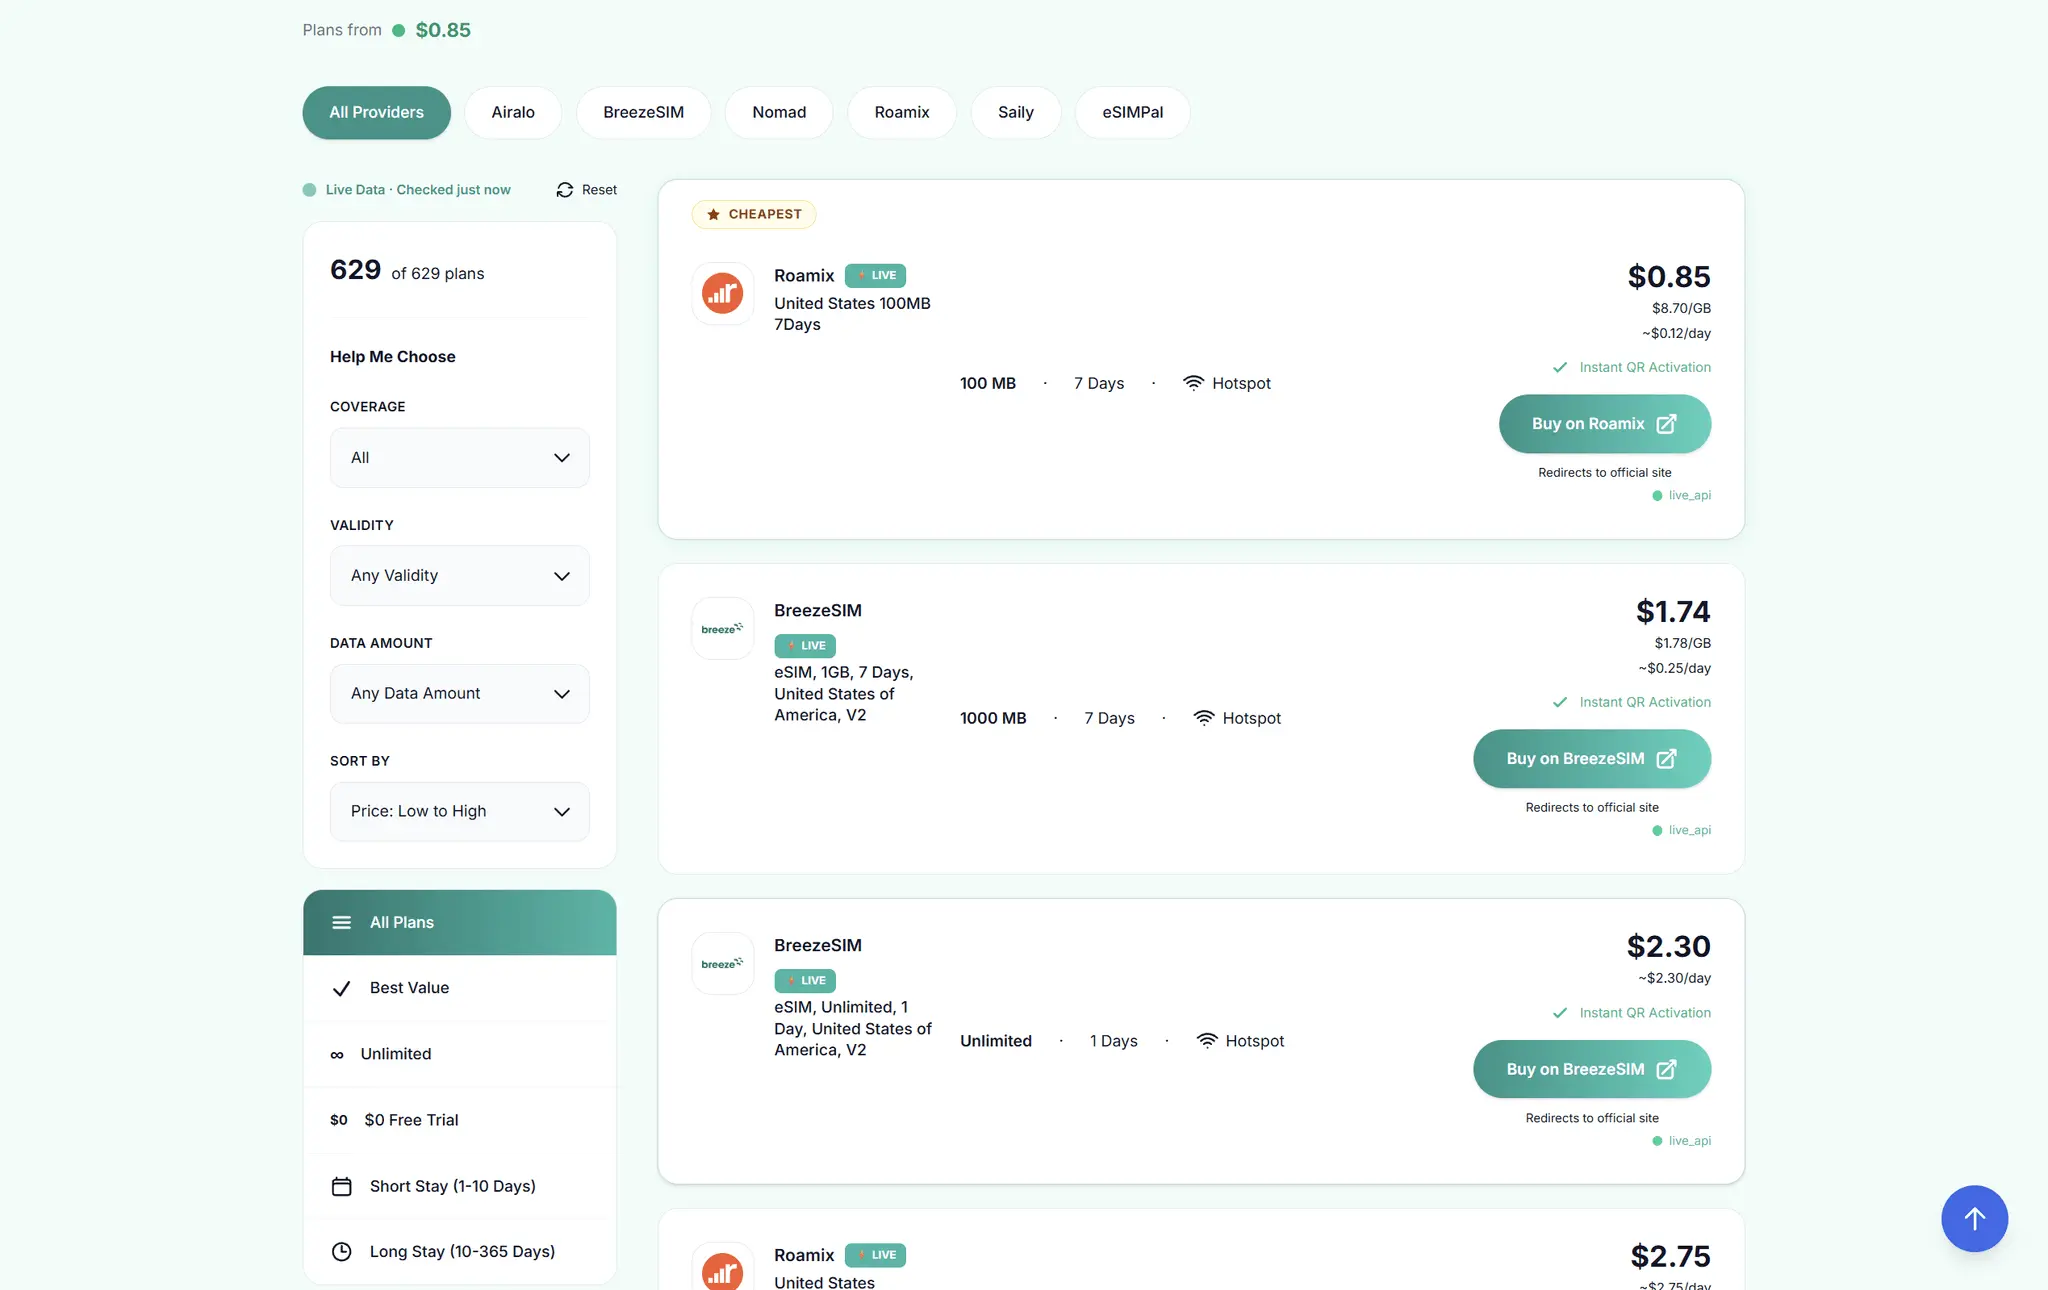Select the All Plans category
Screen dimensions: 2048x1290
pyautogui.click(x=460, y=923)
